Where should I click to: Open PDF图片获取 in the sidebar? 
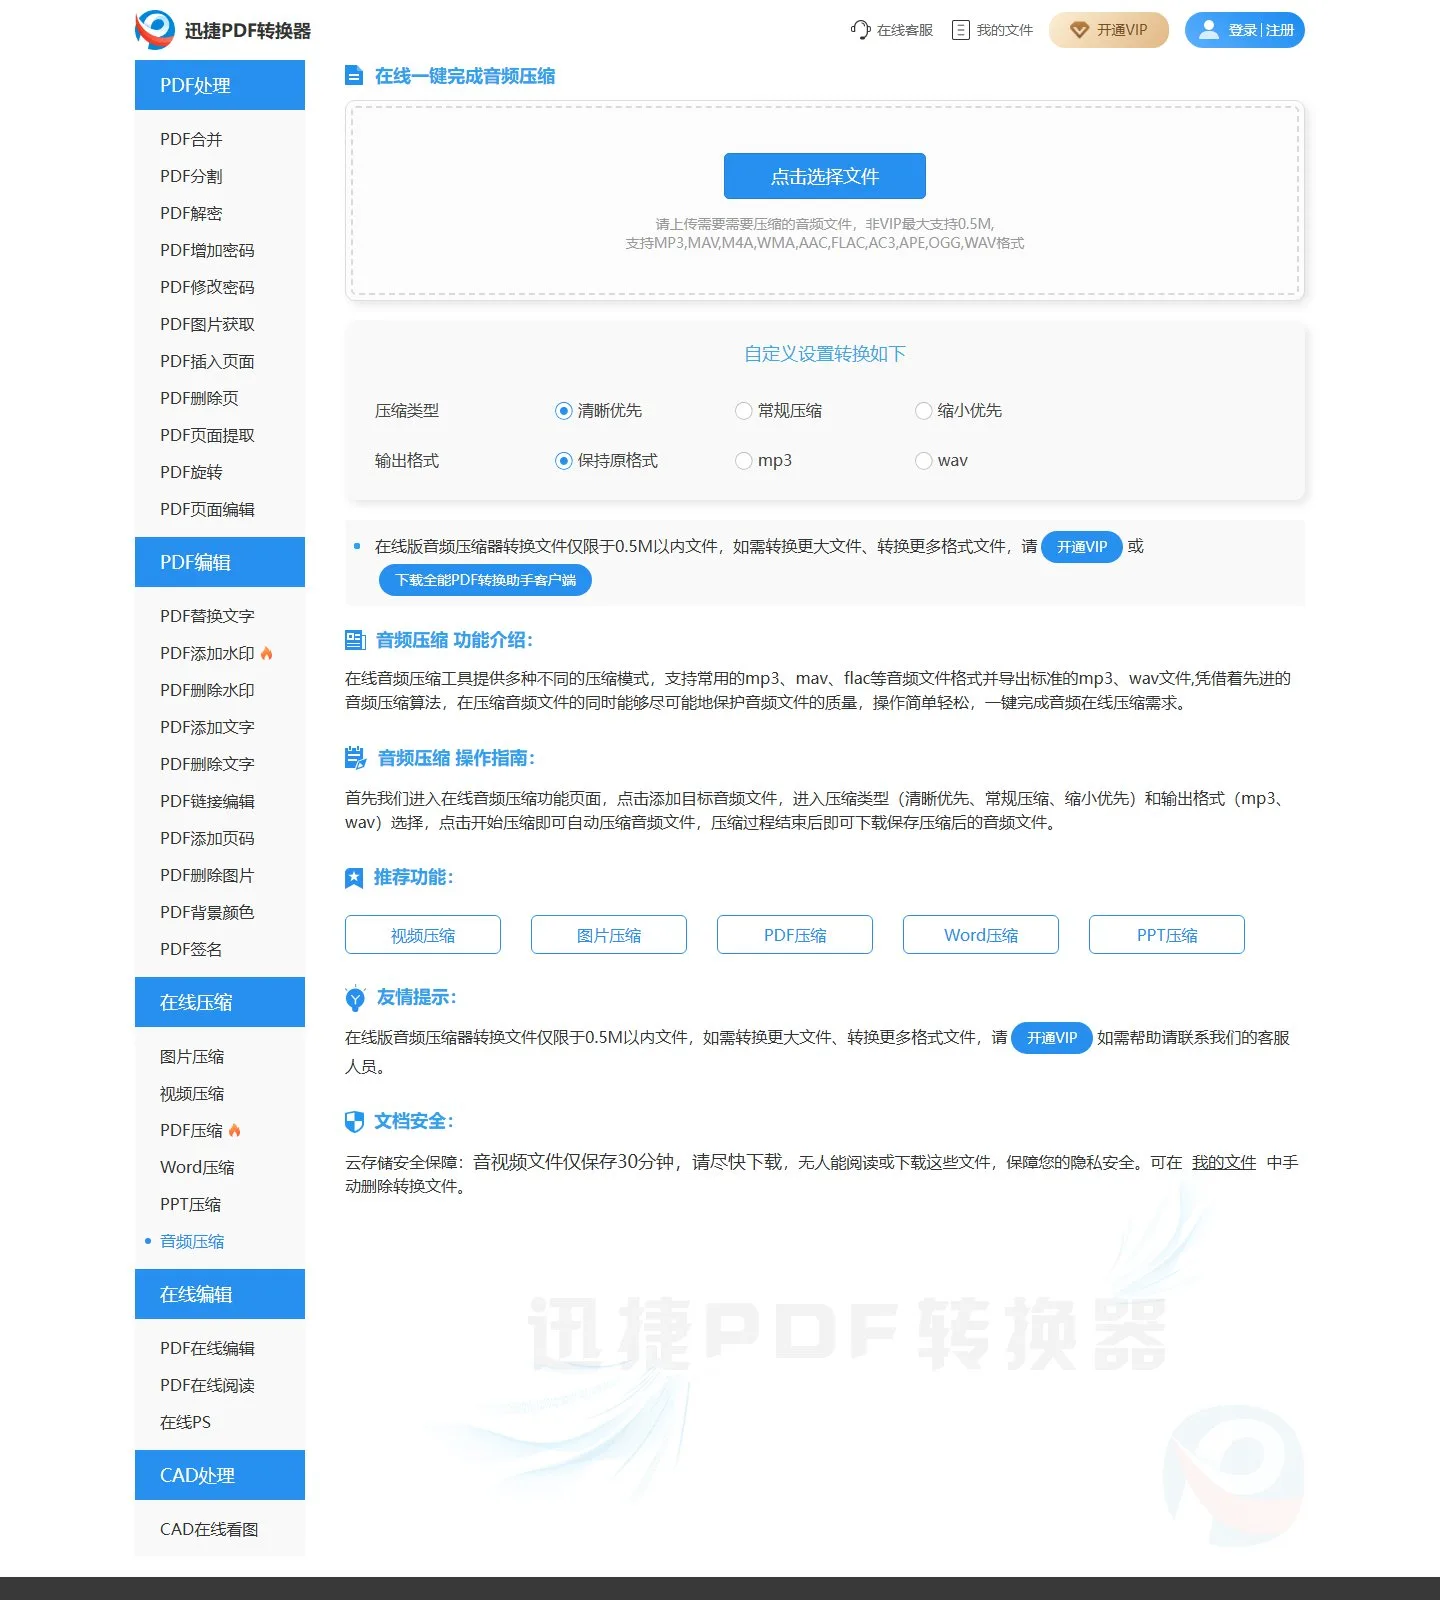tap(207, 324)
